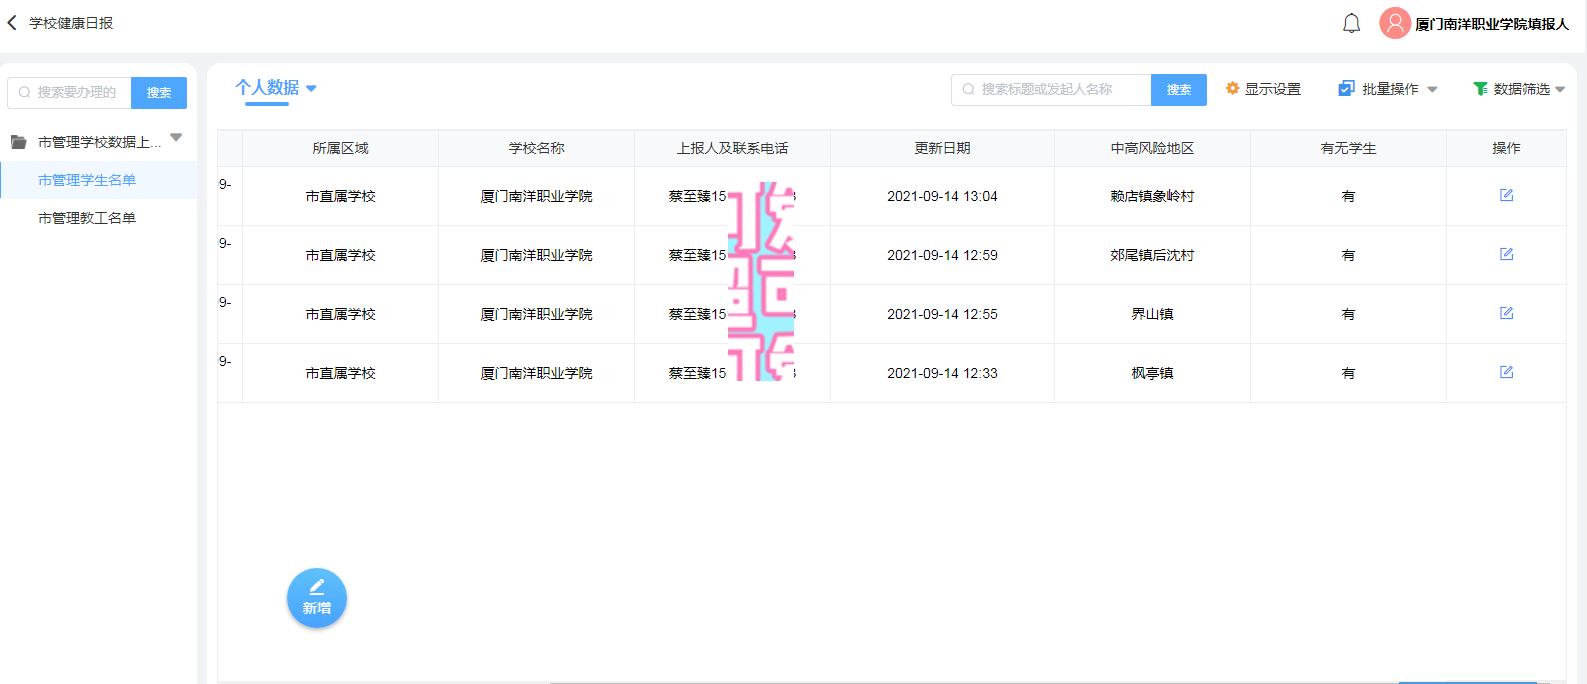
Task: Open 显示设置 display settings
Action: [x=1263, y=89]
